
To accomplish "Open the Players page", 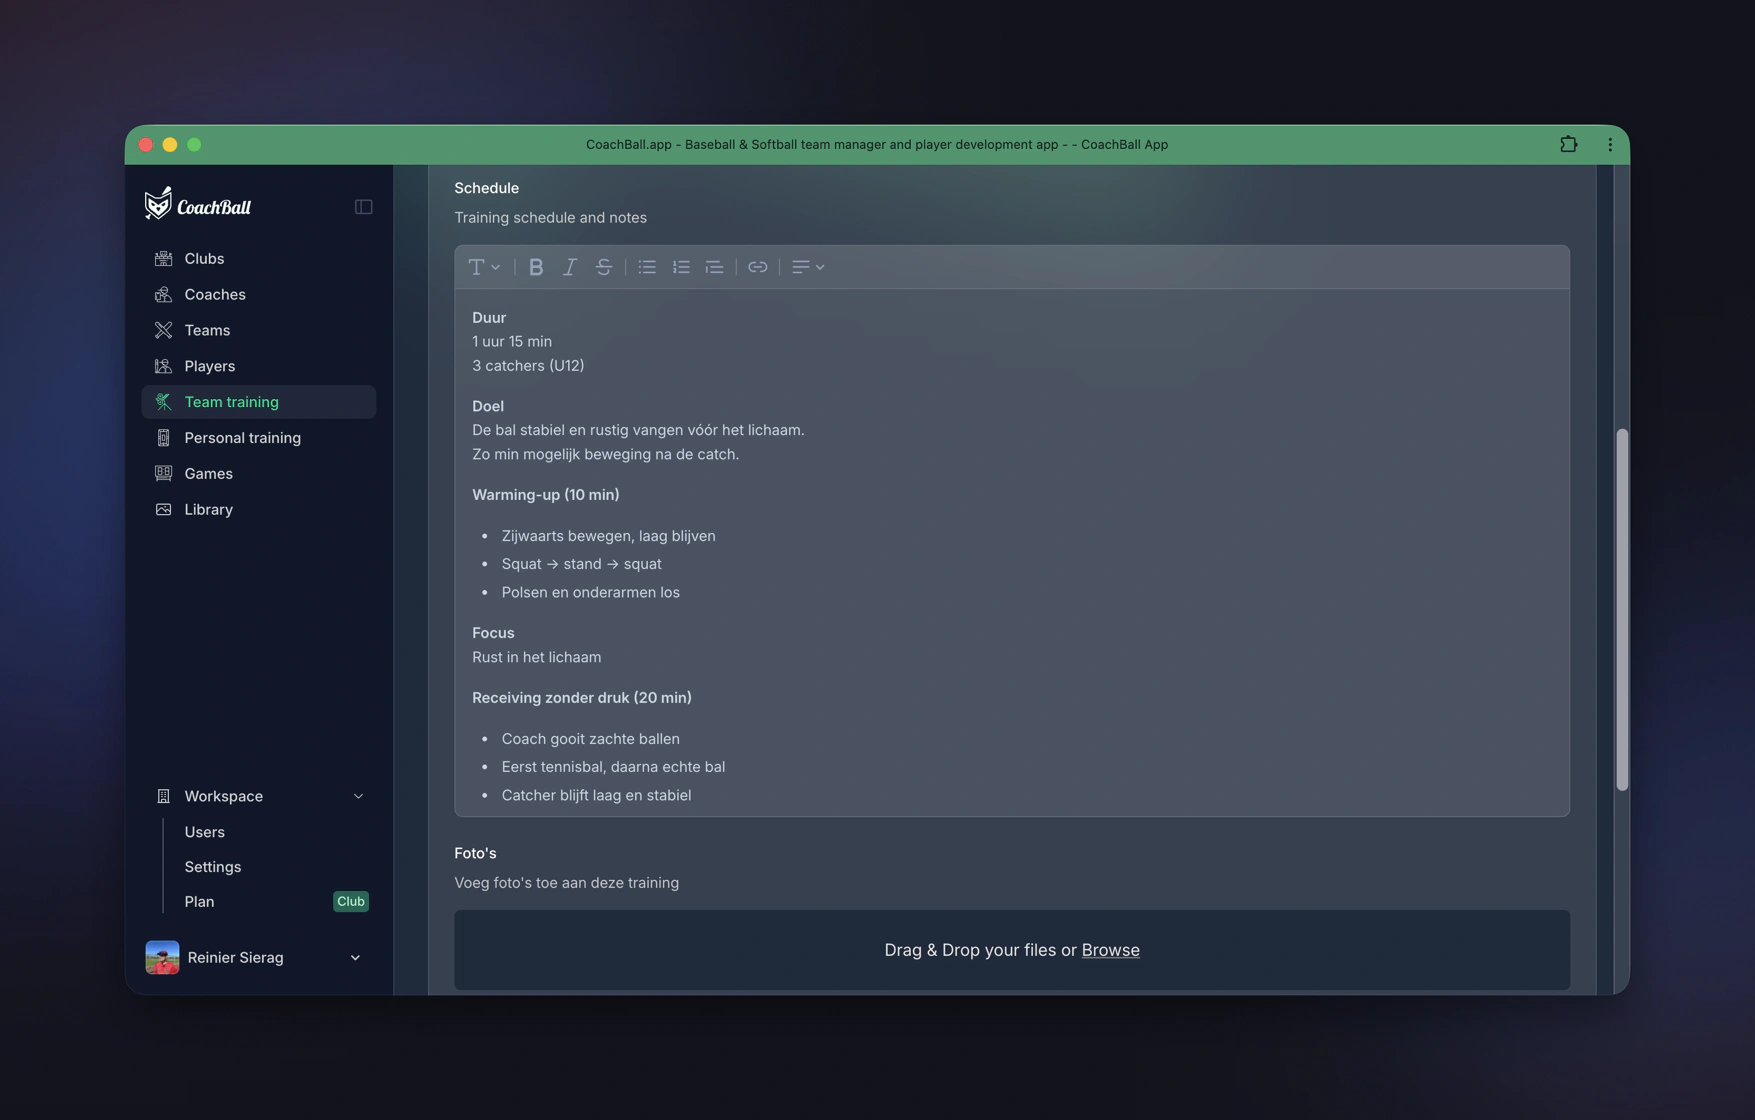I will click(x=209, y=366).
